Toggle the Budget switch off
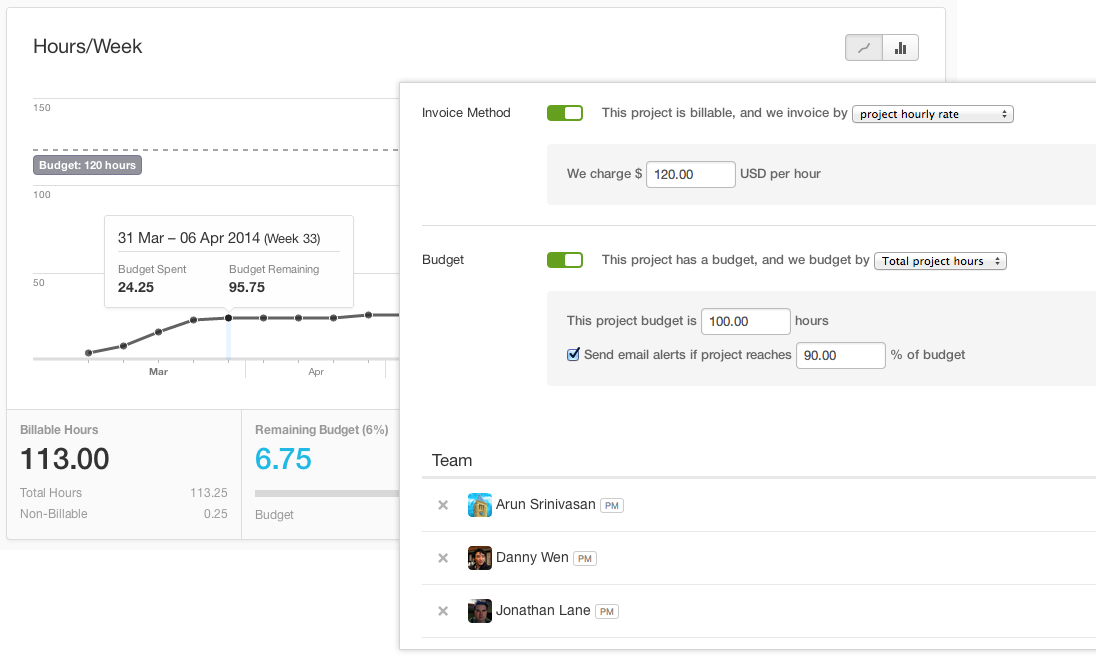Screen dimensions: 1096x658 [565, 260]
